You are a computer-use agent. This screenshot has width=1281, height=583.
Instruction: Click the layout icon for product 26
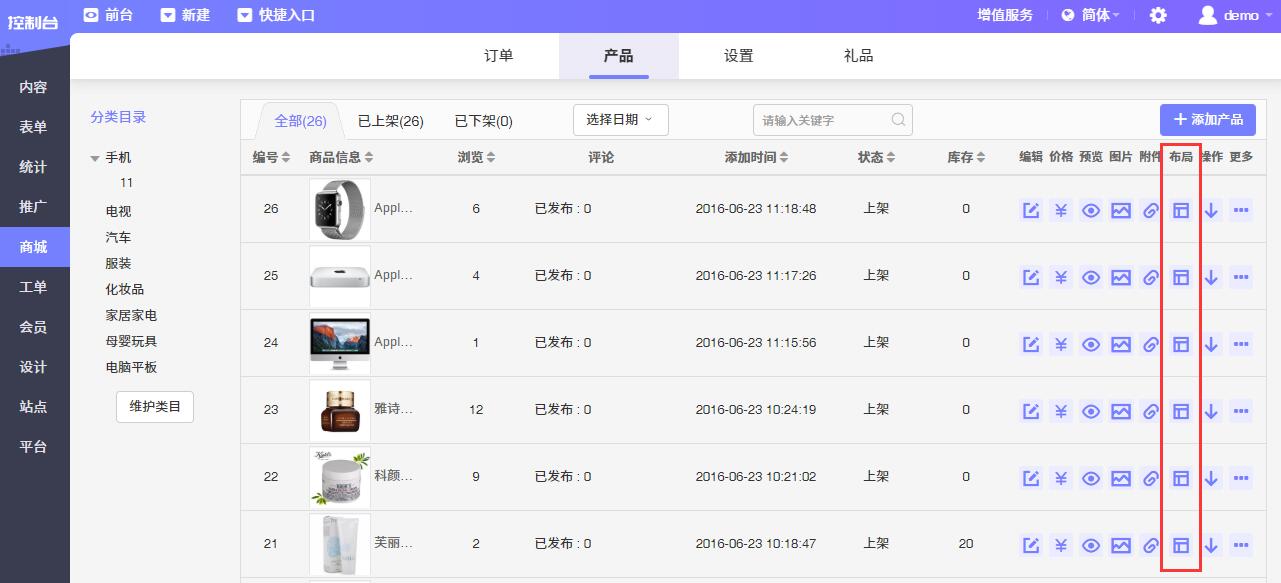tap(1181, 210)
